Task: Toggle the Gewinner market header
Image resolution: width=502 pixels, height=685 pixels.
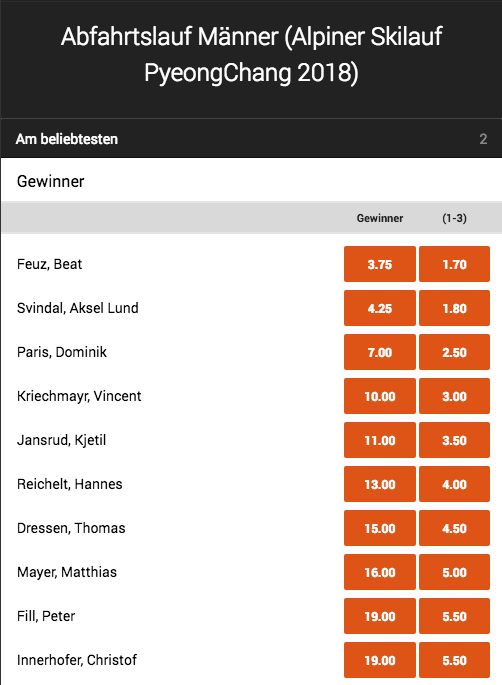Action: (251, 180)
